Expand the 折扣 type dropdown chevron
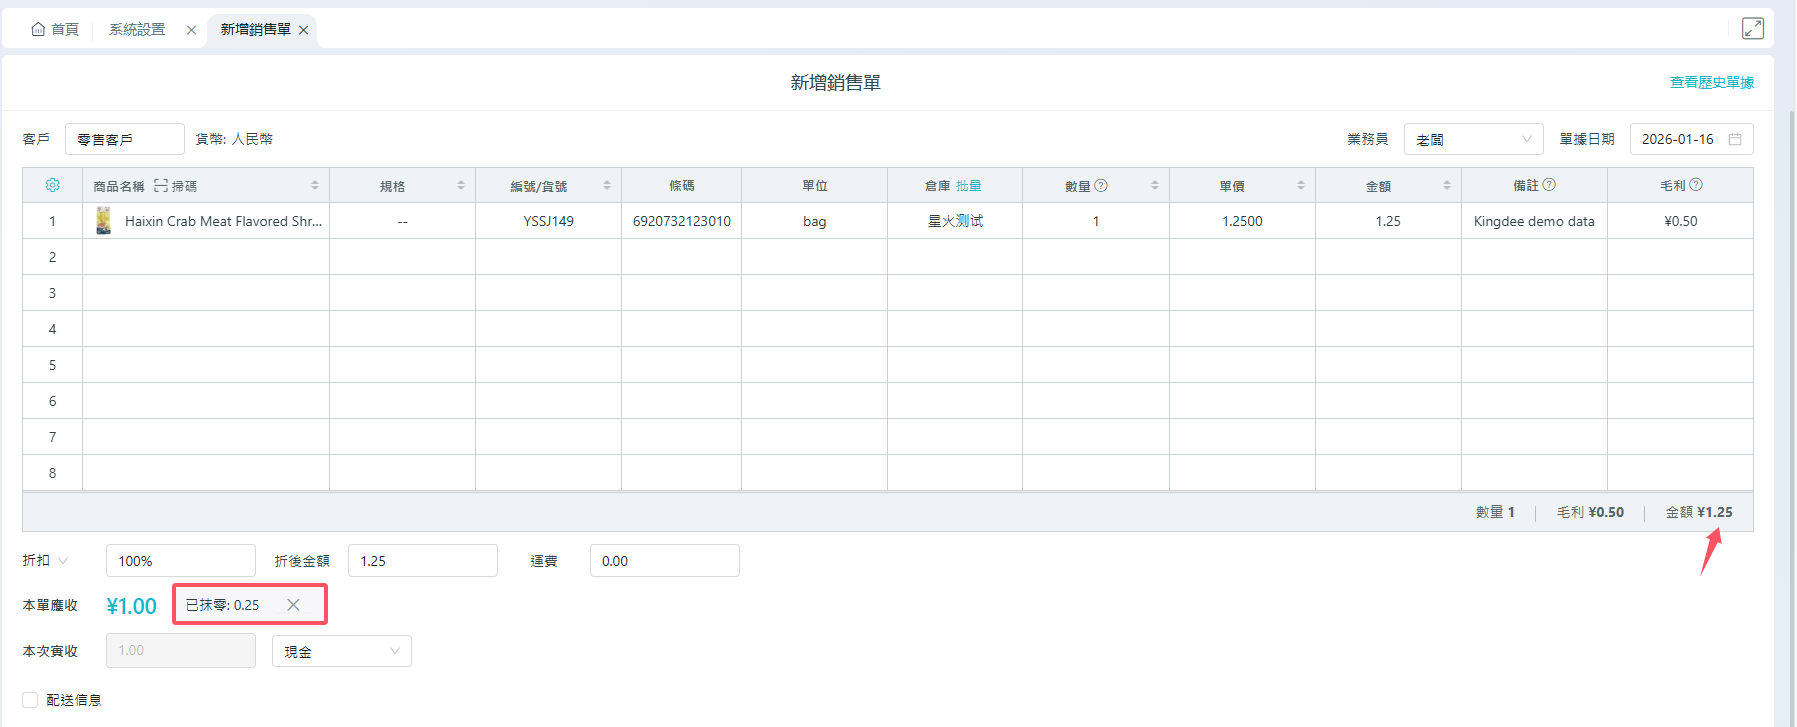 click(x=63, y=561)
